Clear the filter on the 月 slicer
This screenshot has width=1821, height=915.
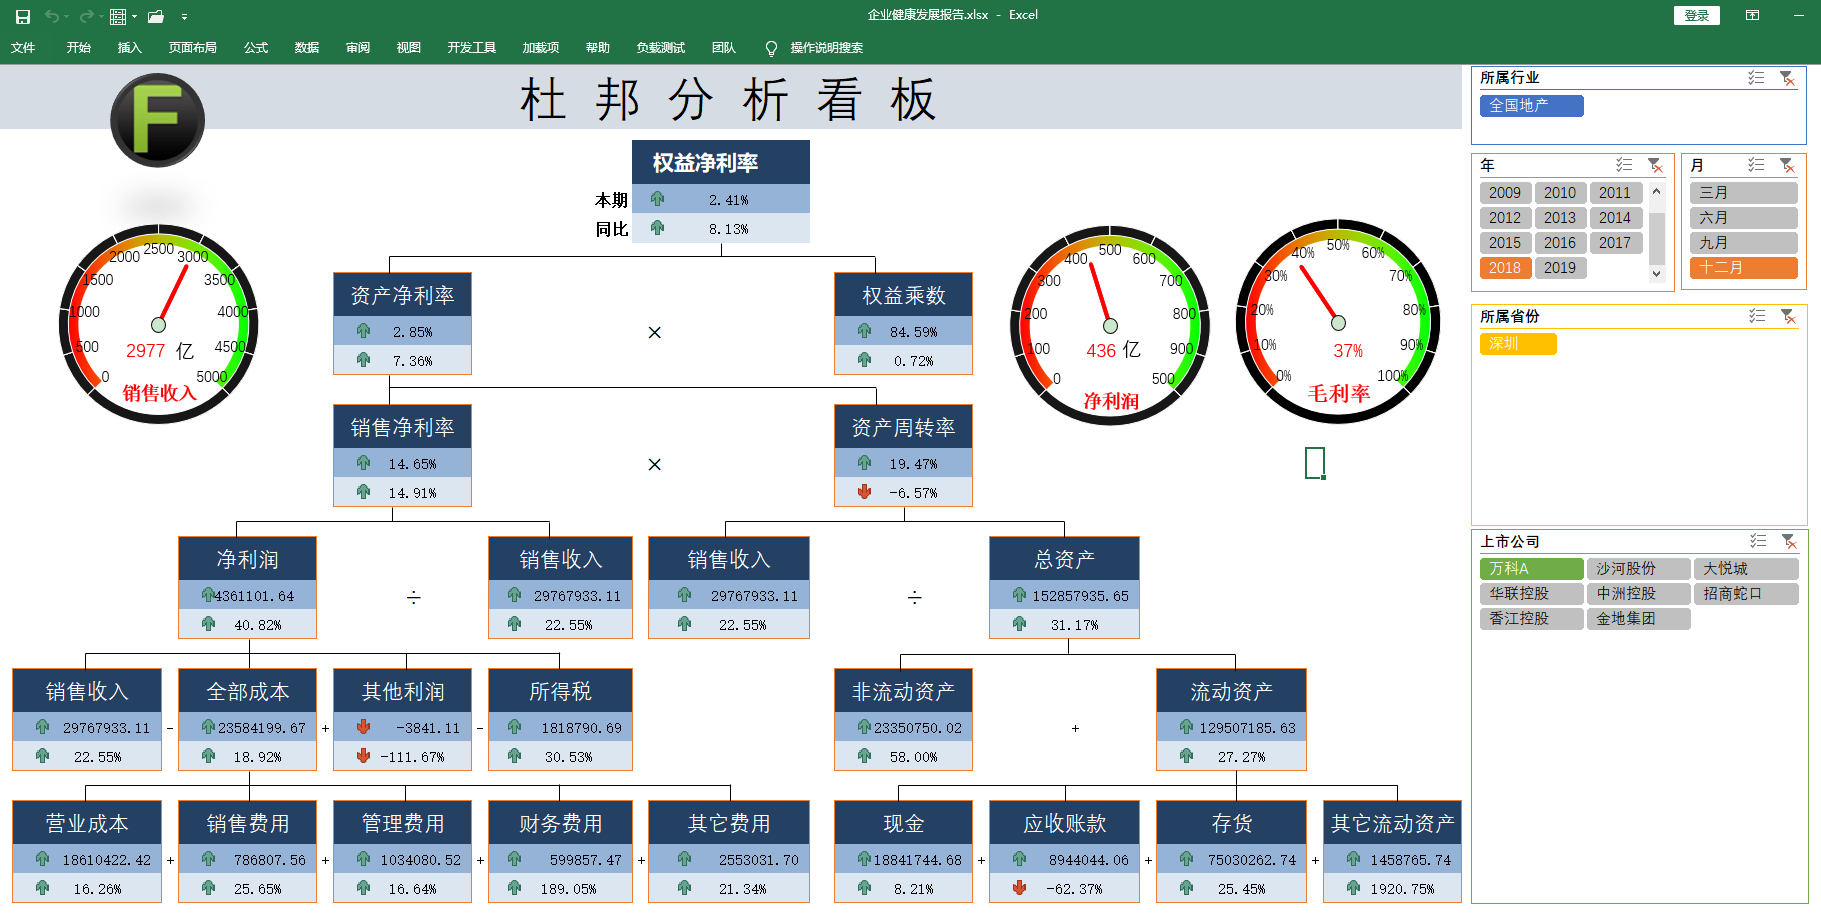1786,165
